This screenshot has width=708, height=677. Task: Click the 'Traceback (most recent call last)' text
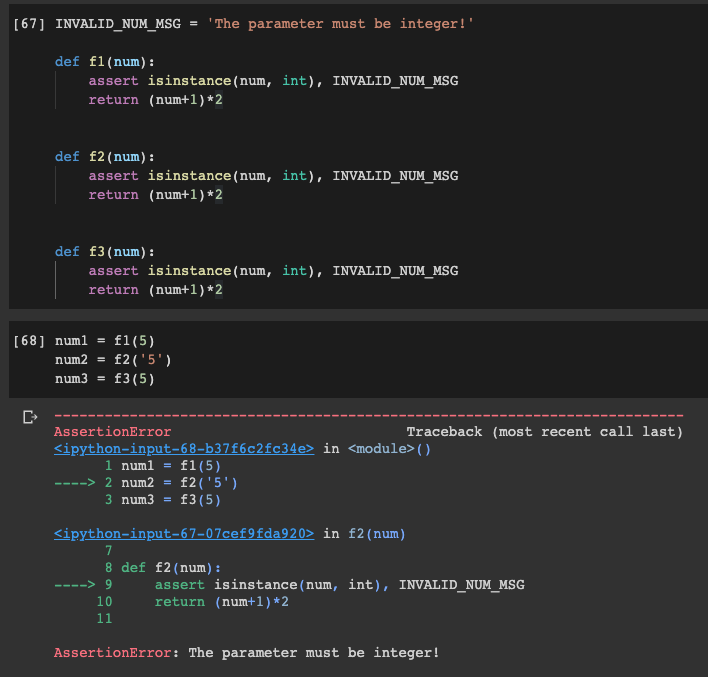point(544,432)
